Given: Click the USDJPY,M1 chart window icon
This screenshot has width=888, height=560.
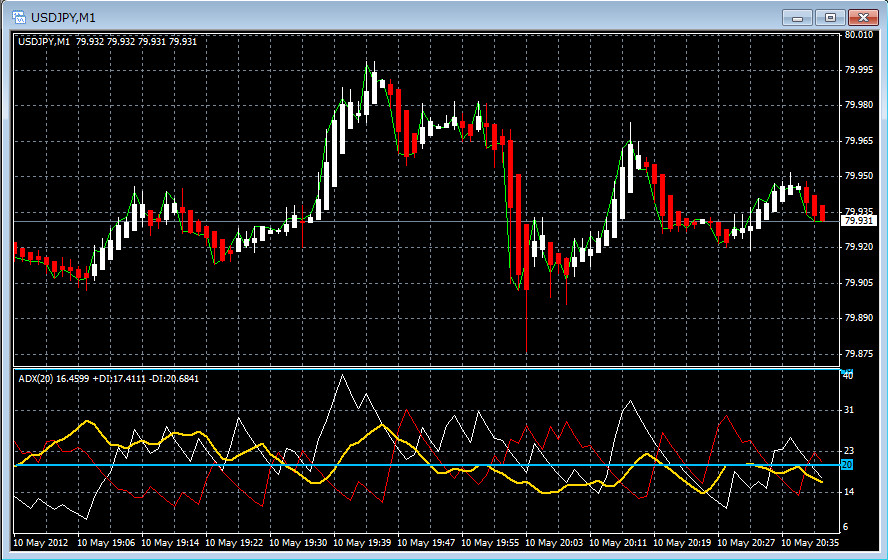Looking at the screenshot, I should click(x=19, y=18).
